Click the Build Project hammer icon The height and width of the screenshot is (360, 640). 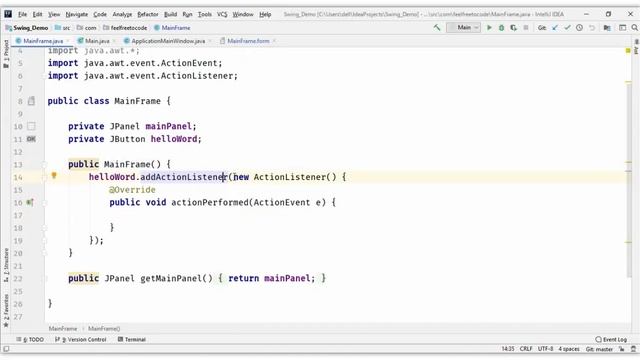(437, 28)
